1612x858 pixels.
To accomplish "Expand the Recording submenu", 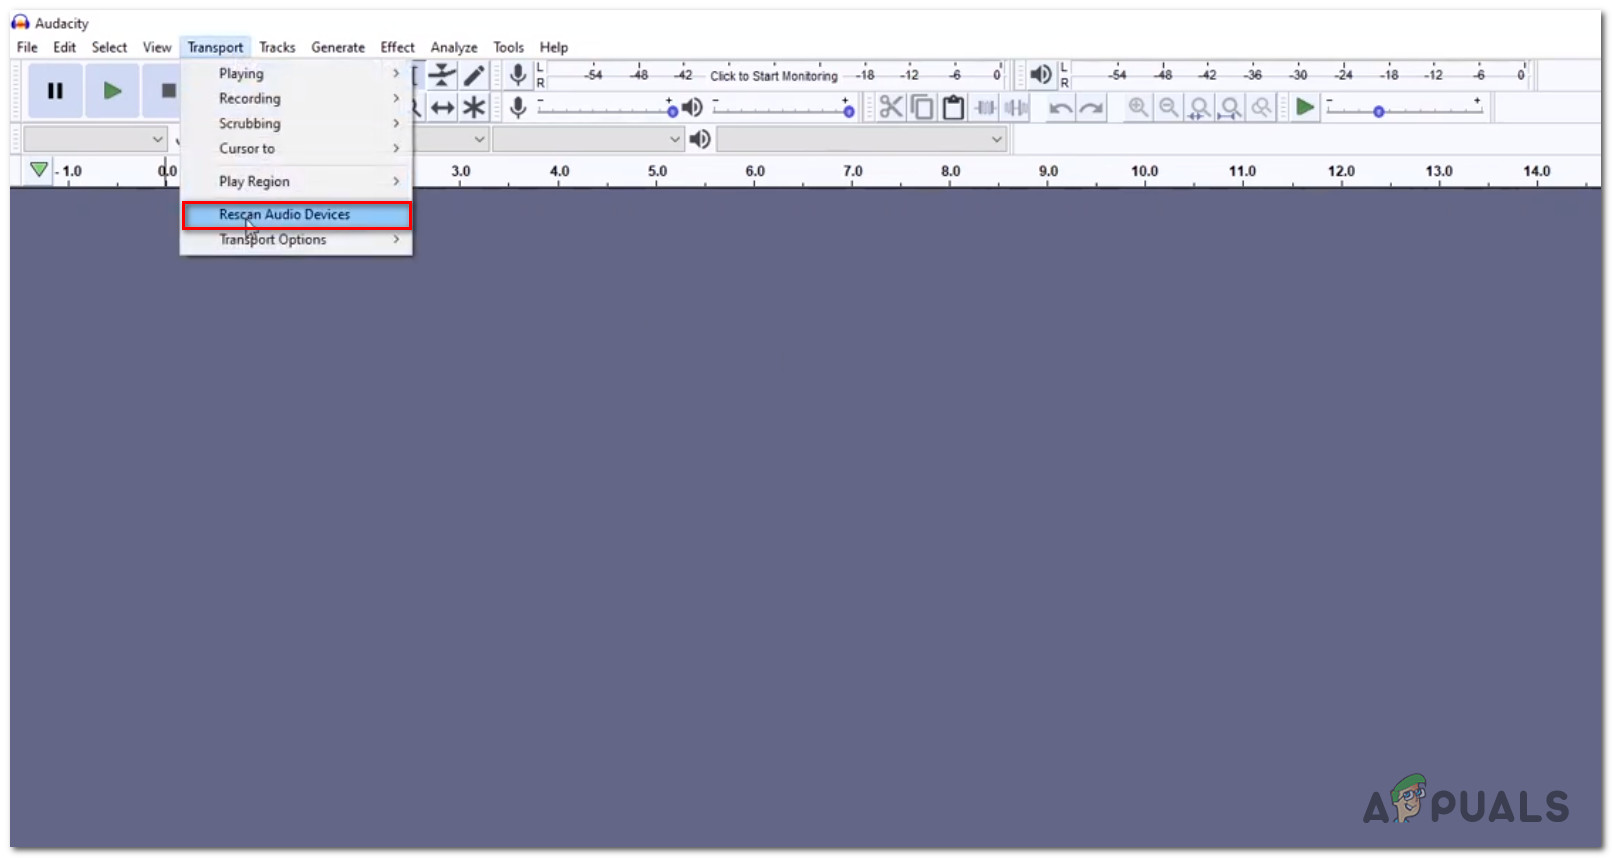I will (296, 98).
